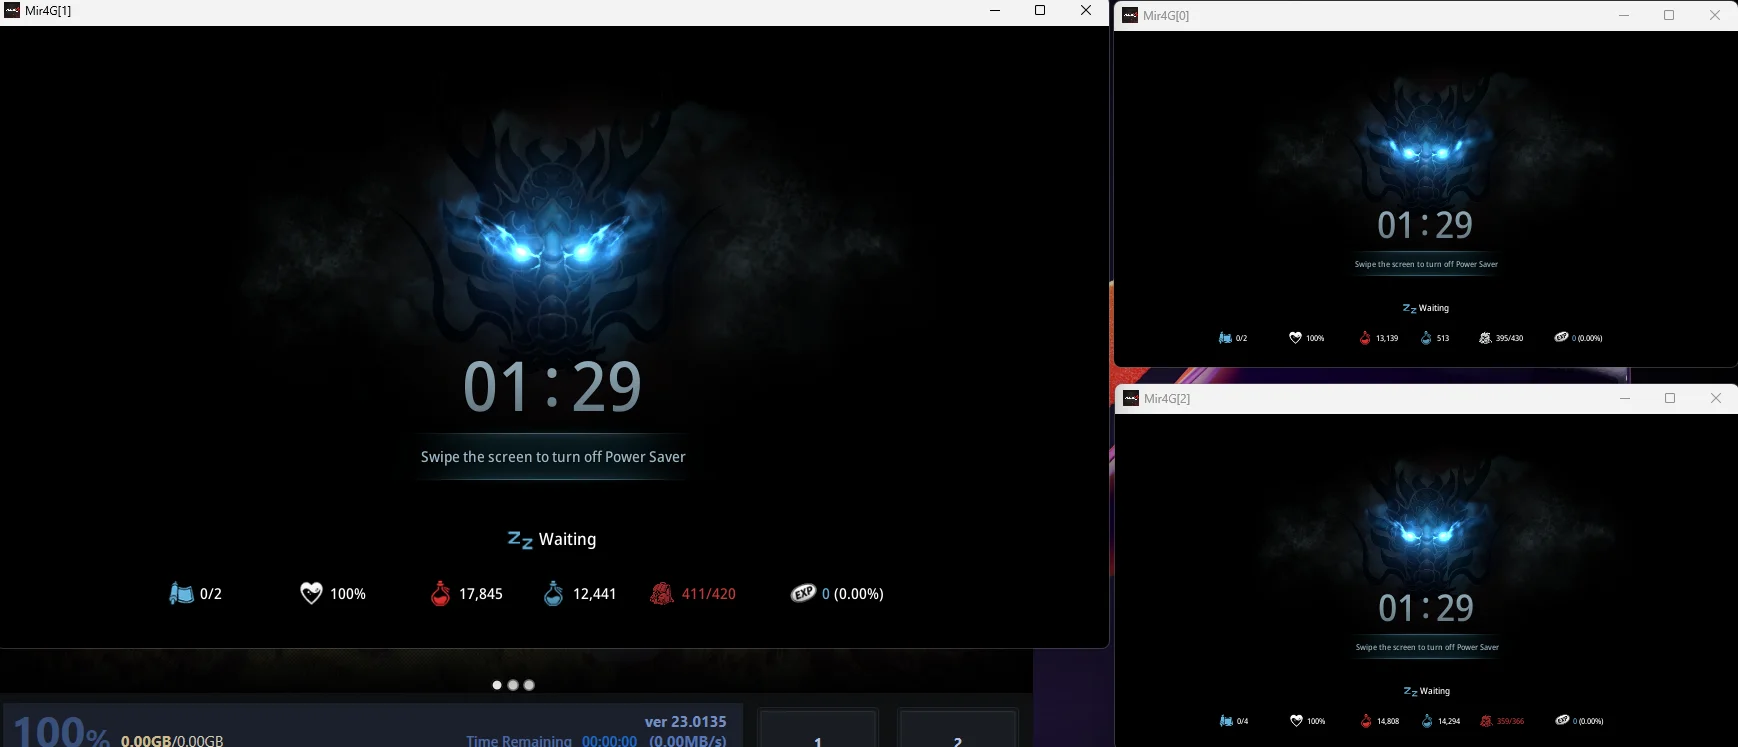Click the 'Time Remaining' label in launcher
This screenshot has height=747, width=1738.
[x=519, y=741]
